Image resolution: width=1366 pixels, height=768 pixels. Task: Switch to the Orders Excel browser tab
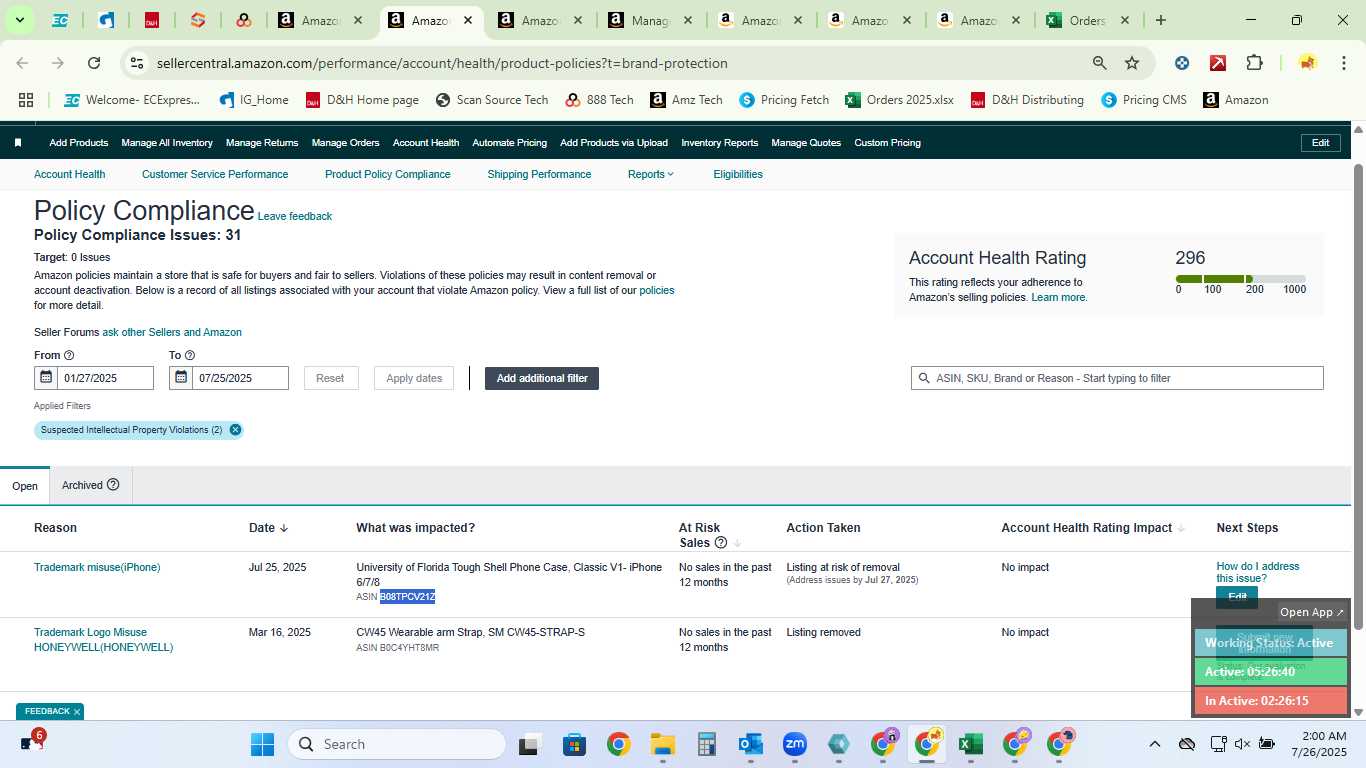click(x=1087, y=20)
